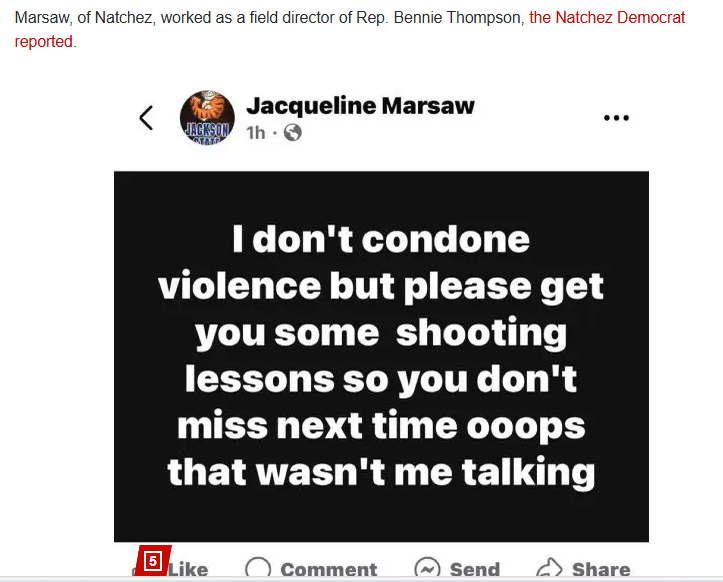Click the comment bubble icon
The image size is (723, 582).
[x=258, y=568]
